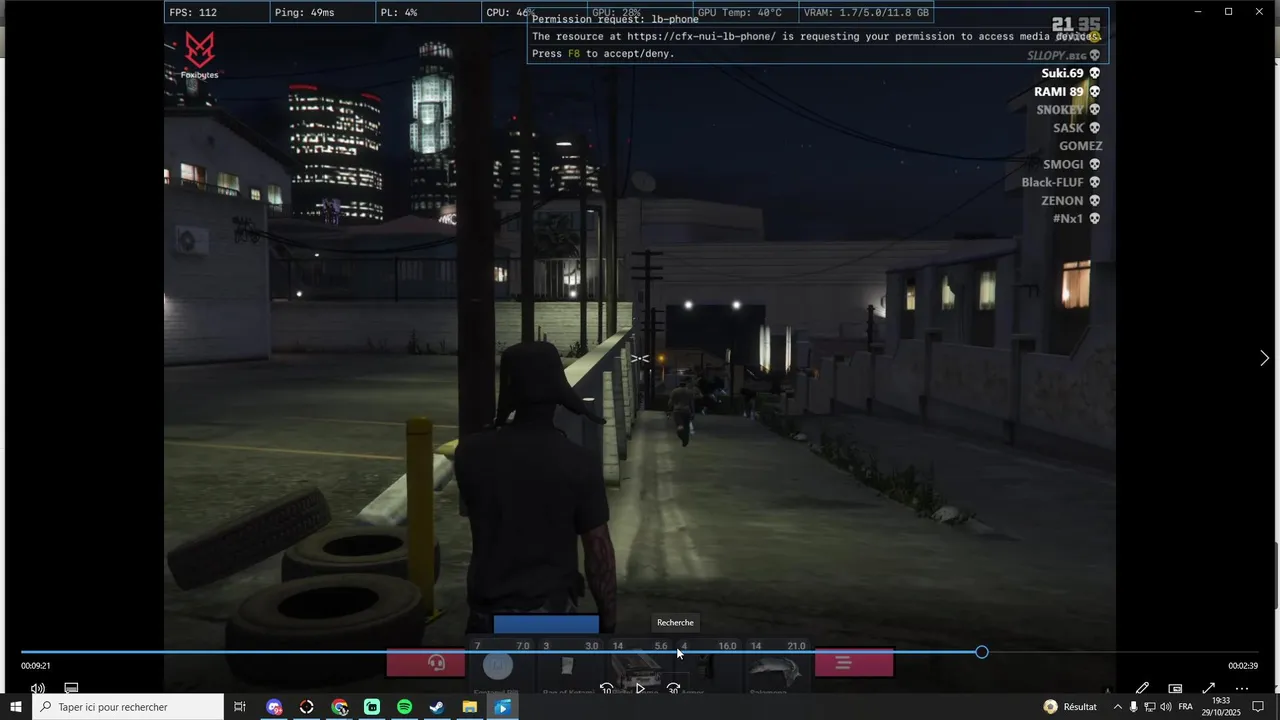Open the pencil edit tools

tap(1142, 689)
